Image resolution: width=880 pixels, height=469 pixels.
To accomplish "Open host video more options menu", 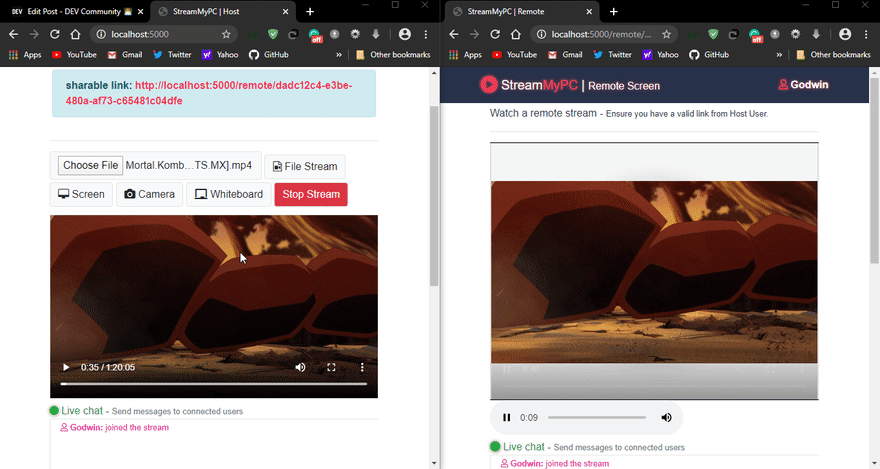I will coord(362,367).
